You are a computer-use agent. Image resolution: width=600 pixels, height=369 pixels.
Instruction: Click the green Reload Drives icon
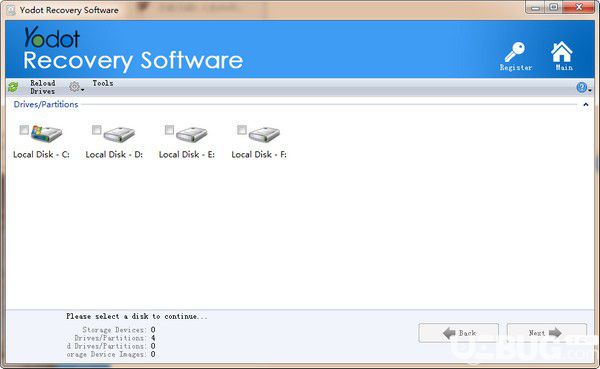13,87
